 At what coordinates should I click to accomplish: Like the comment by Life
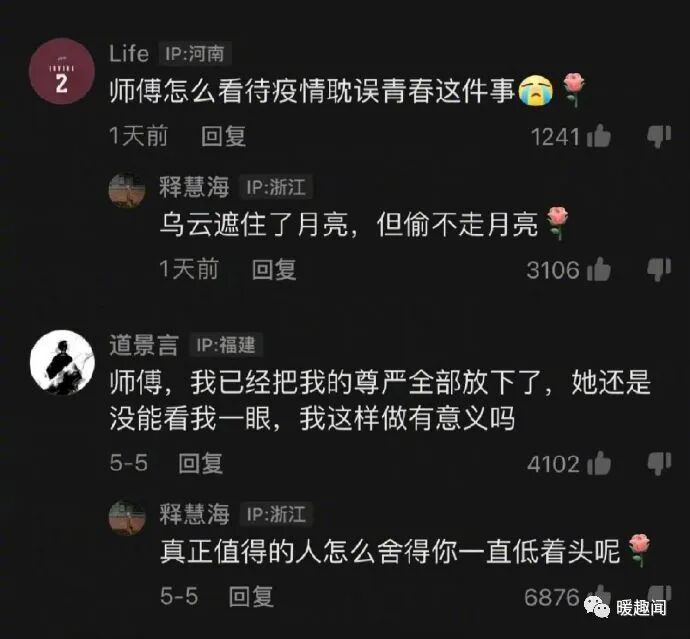click(598, 136)
